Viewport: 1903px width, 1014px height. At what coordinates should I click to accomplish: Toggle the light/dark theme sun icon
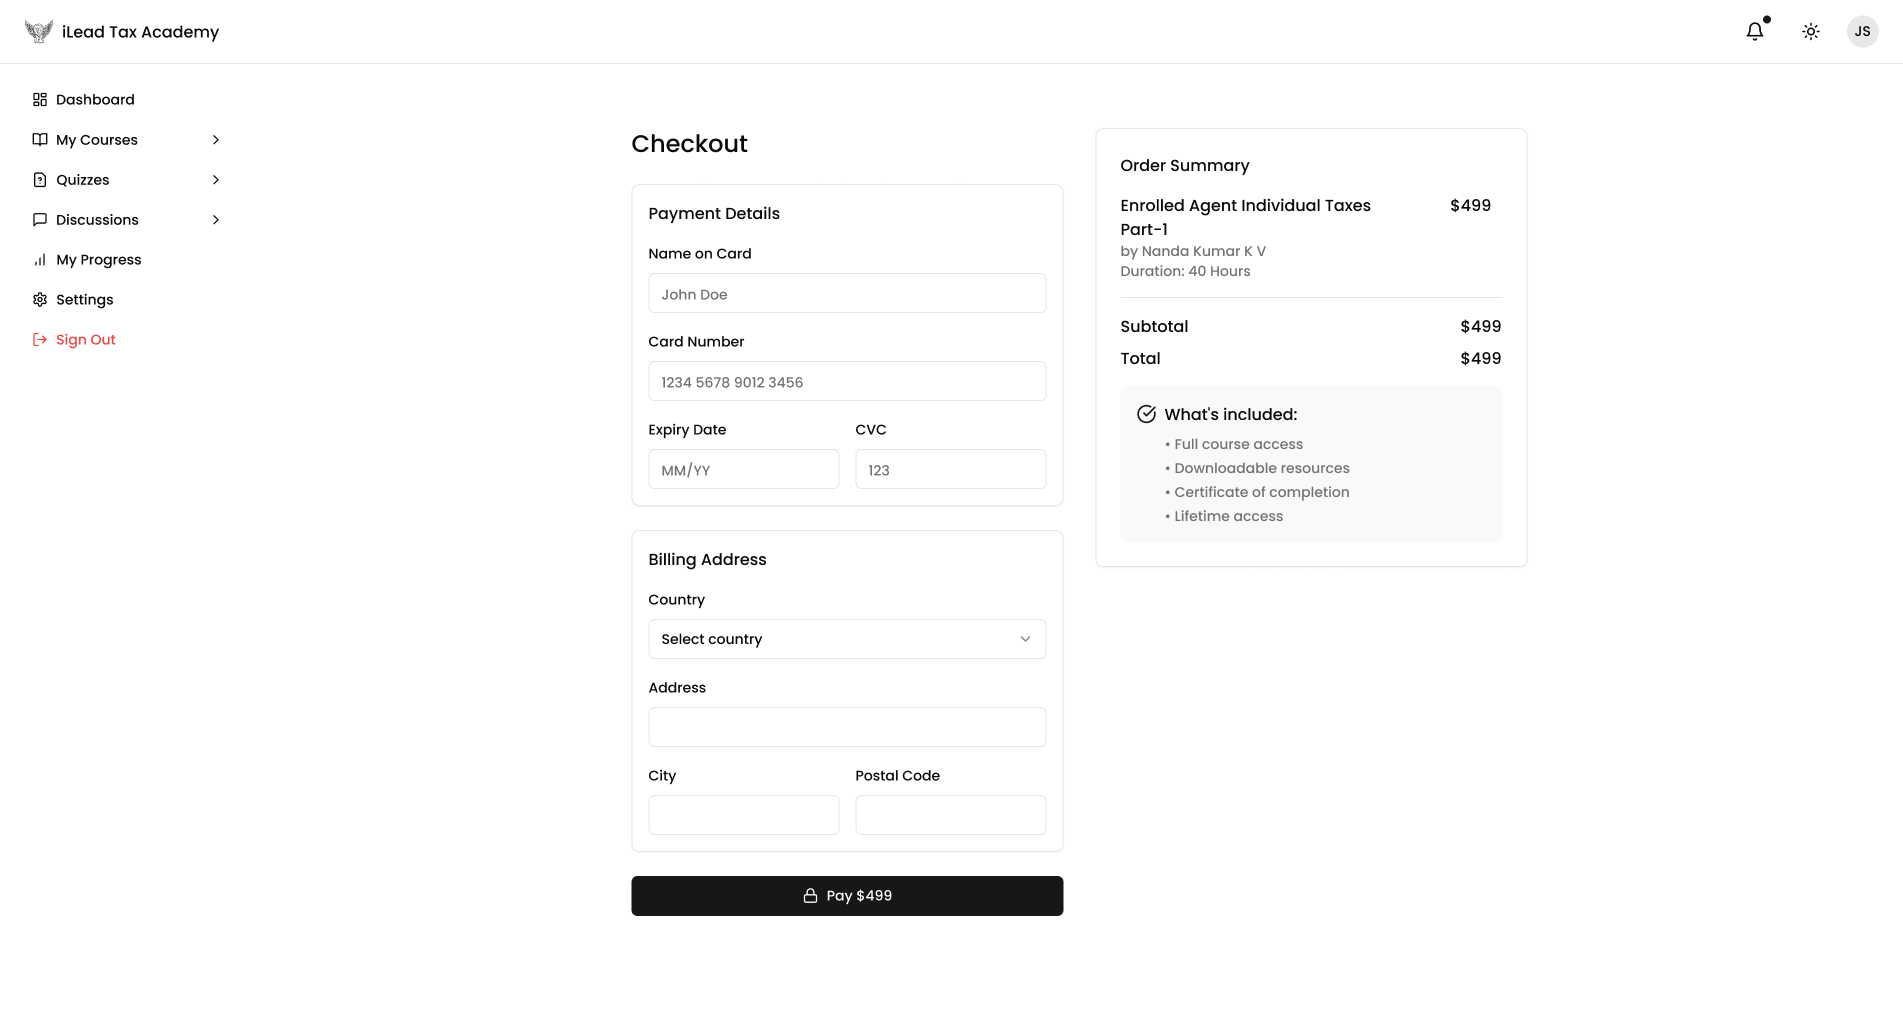1810,32
